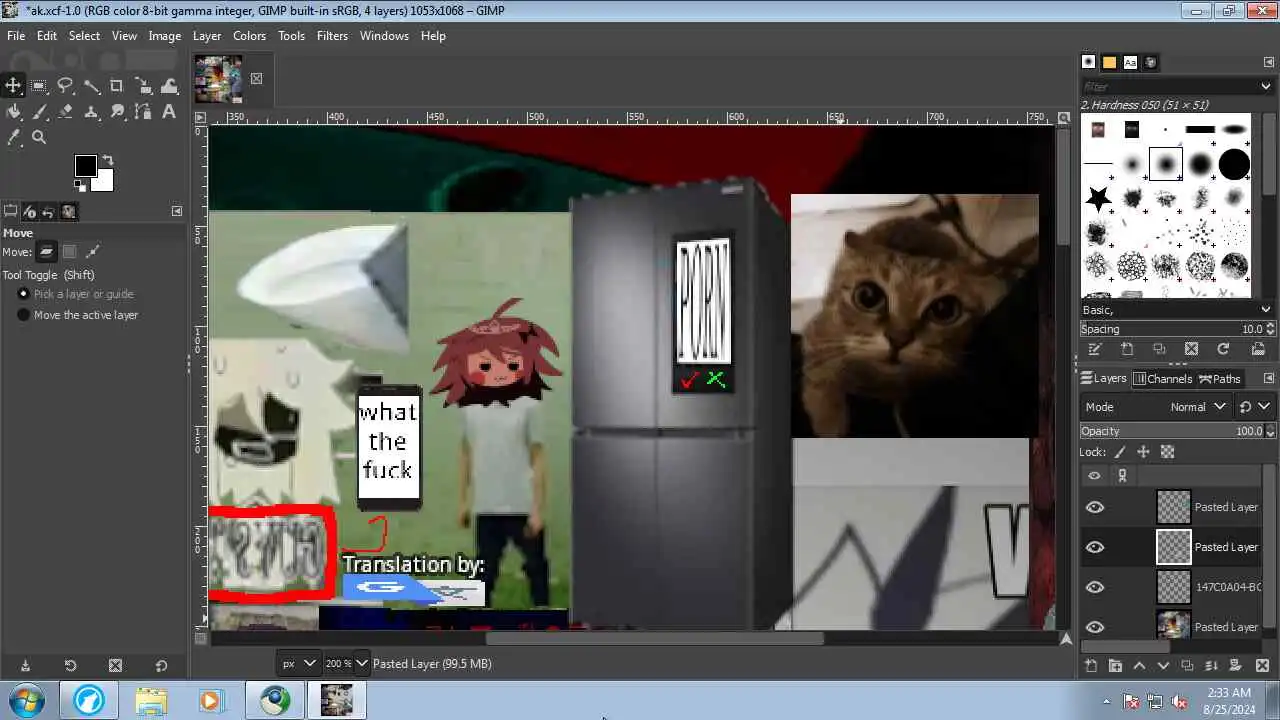
Task: Open the zoom percentage 200% dropdown
Action: (361, 663)
